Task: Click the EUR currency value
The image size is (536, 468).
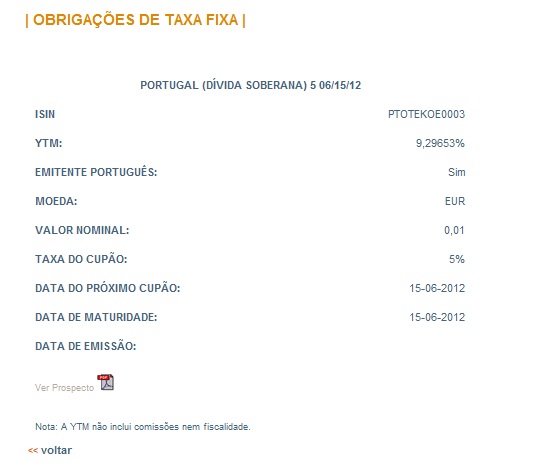Action: [455, 201]
